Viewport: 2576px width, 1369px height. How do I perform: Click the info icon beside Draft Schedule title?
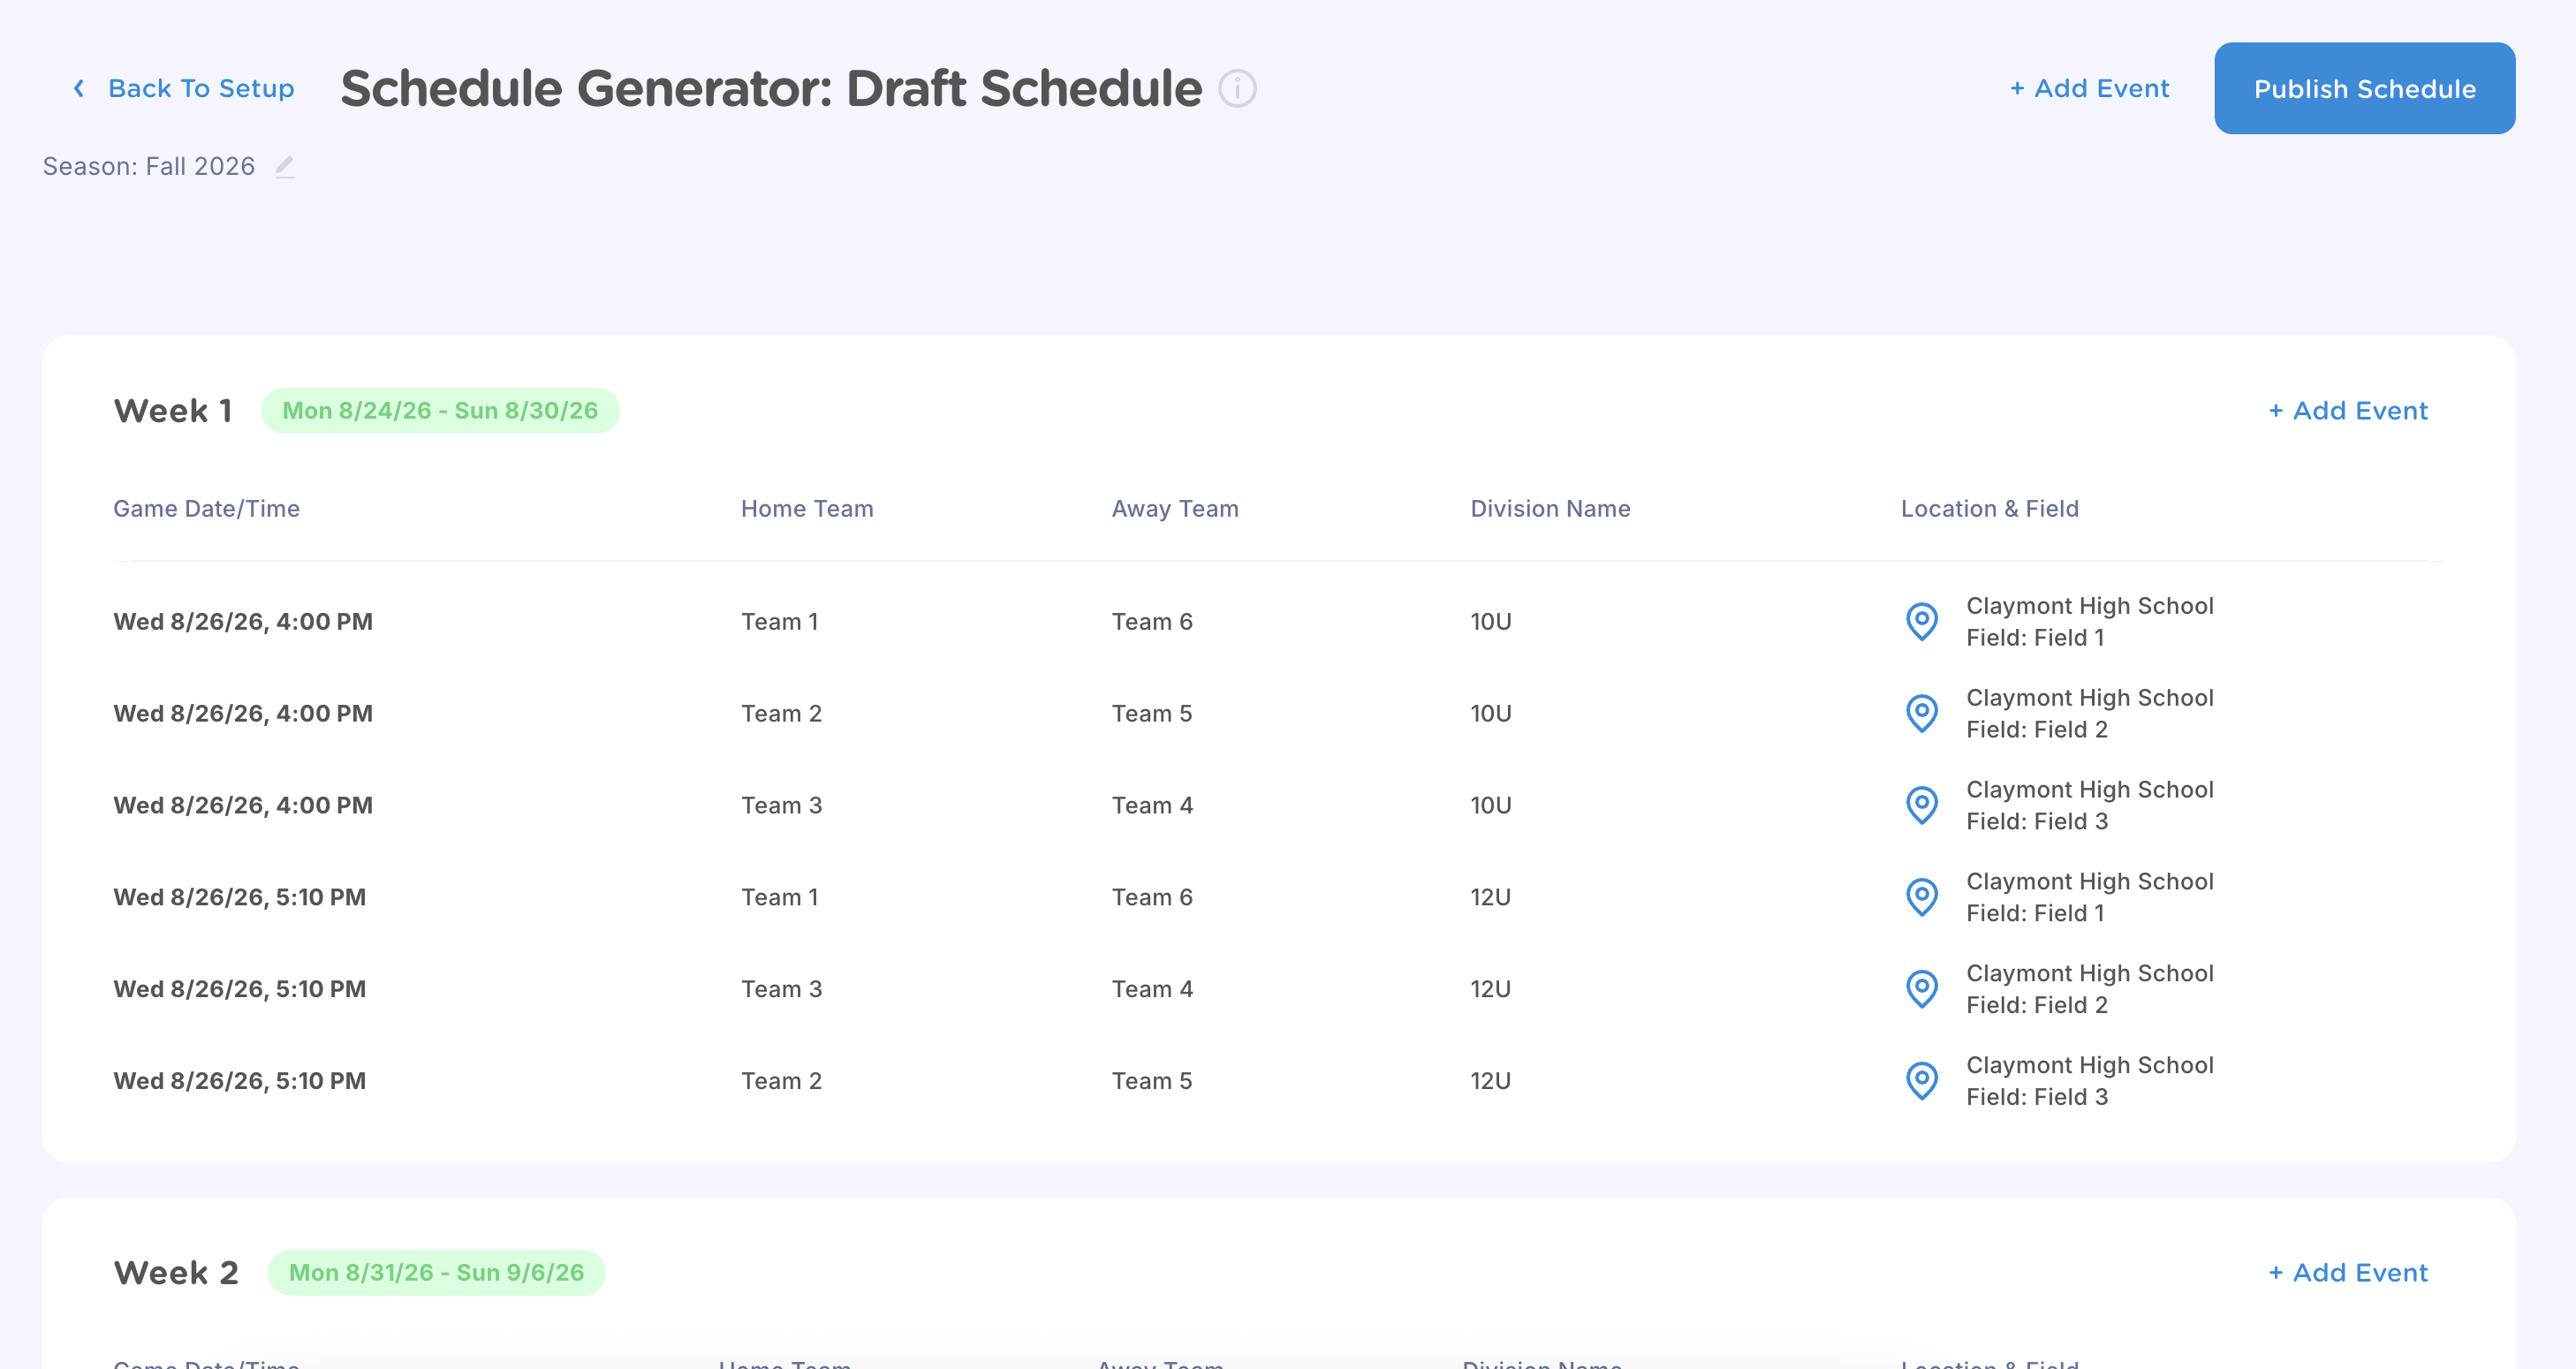(1237, 89)
